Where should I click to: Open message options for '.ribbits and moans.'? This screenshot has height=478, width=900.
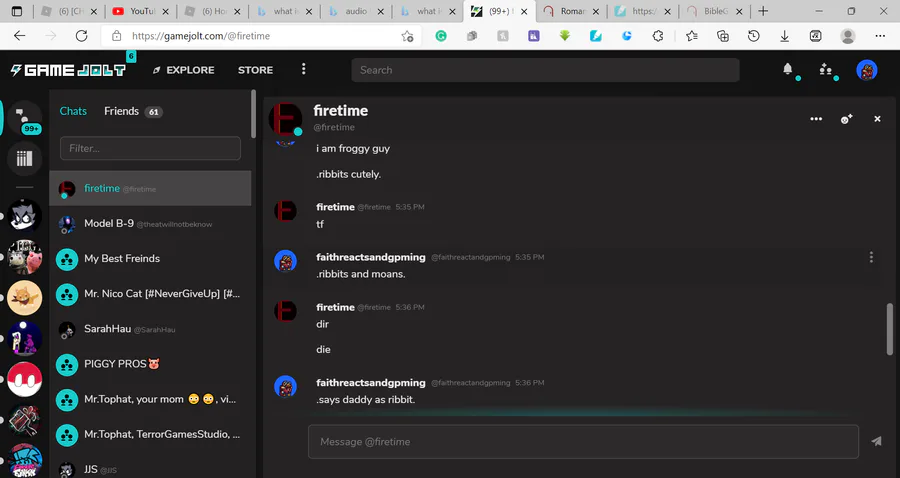[871, 257]
